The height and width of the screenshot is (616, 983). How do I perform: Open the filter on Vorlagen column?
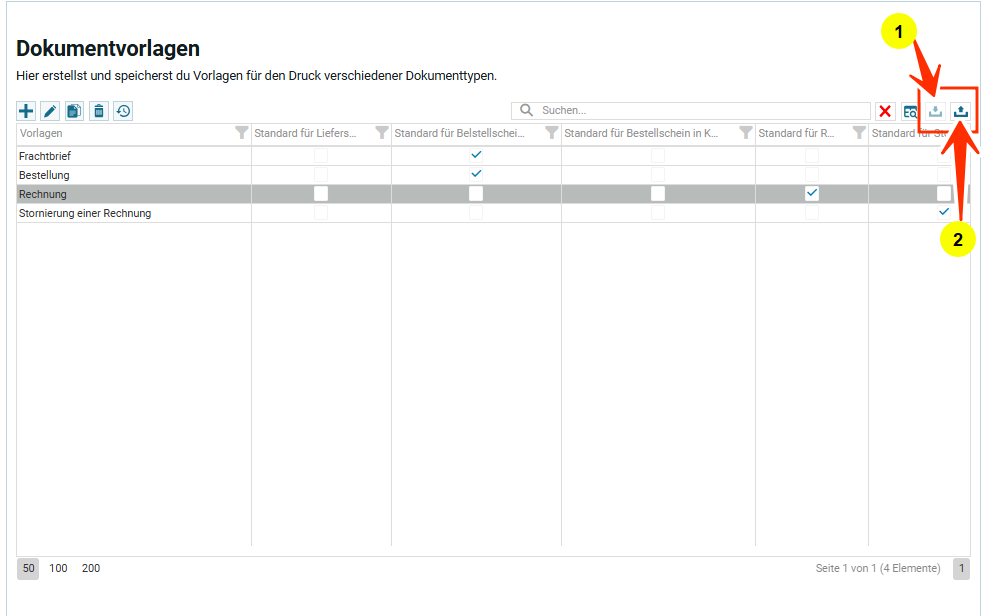(241, 133)
